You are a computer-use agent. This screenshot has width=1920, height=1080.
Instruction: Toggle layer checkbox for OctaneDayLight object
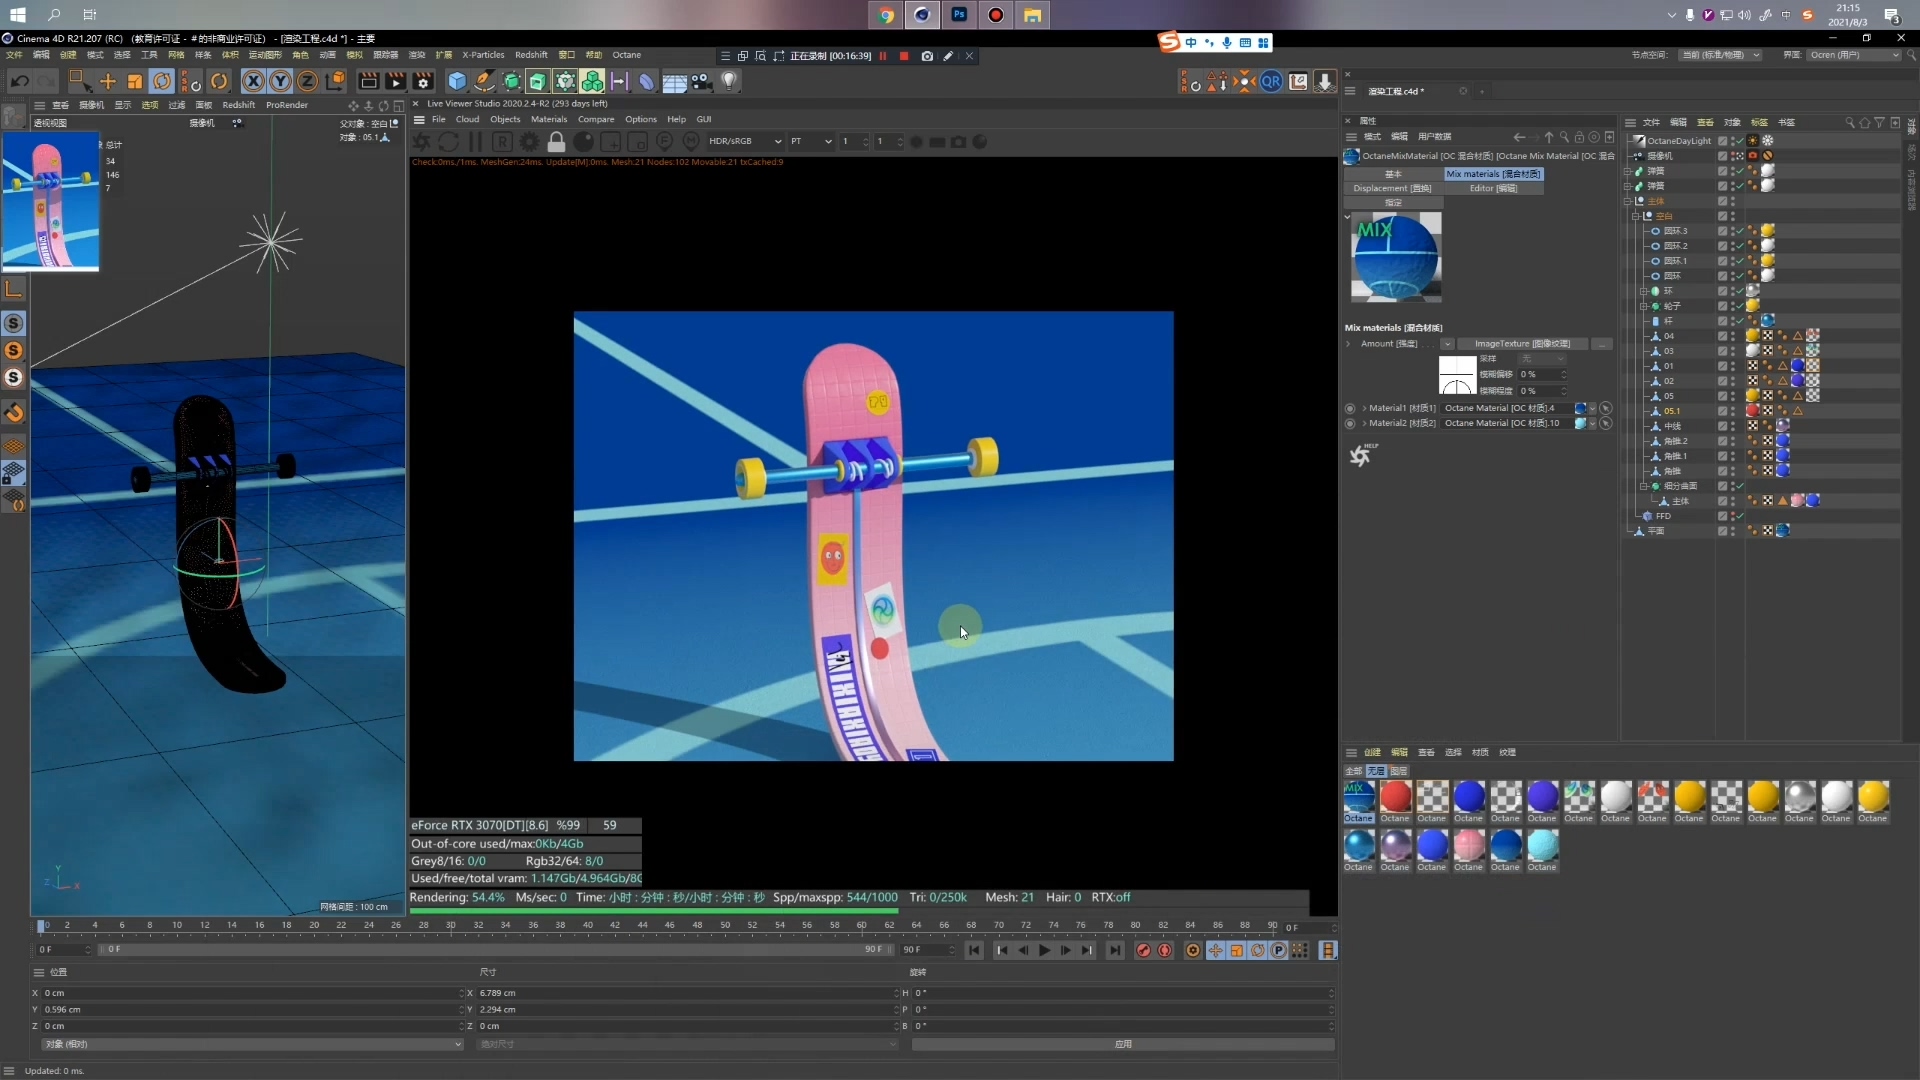click(1722, 141)
